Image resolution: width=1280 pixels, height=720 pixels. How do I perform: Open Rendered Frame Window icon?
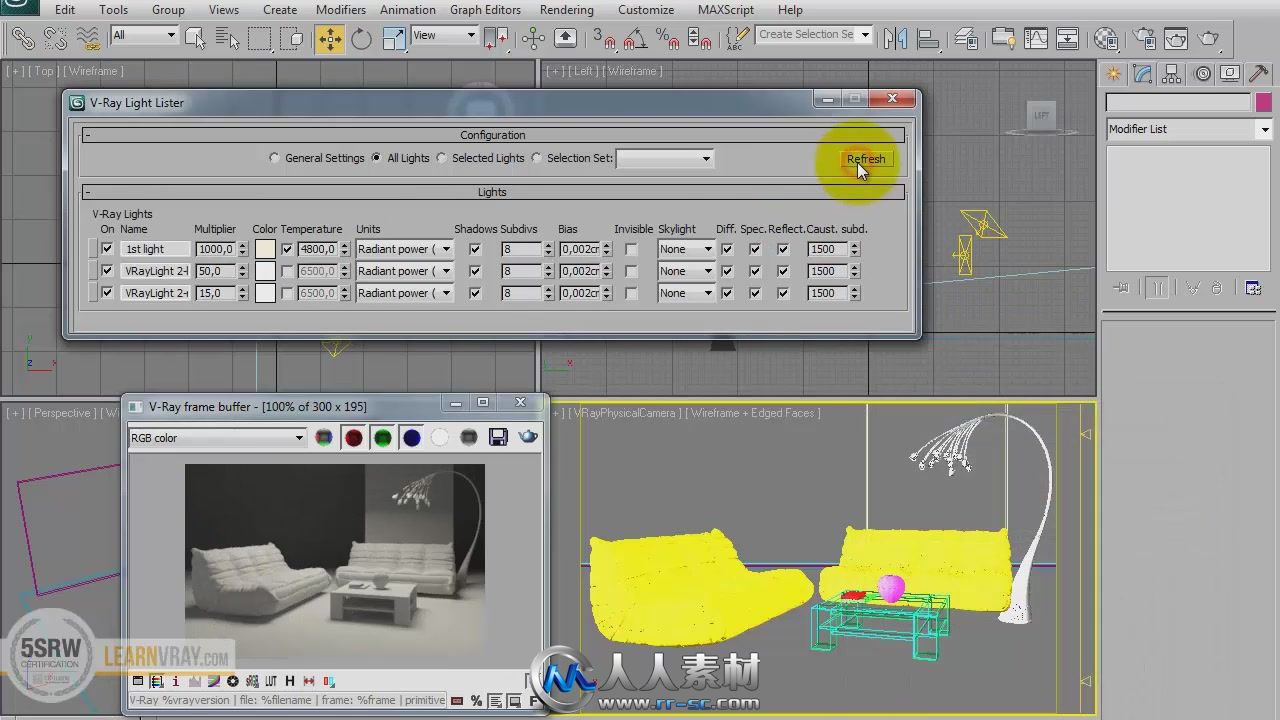pyautogui.click(x=1176, y=39)
